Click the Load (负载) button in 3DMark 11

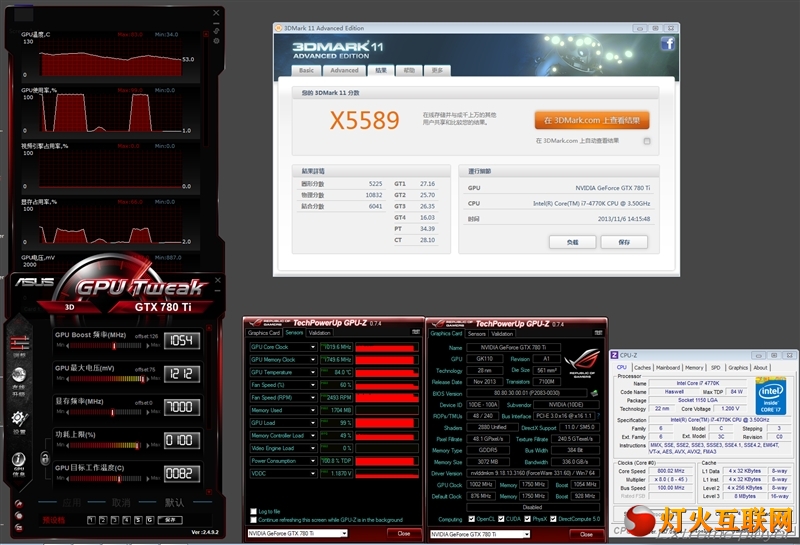(x=572, y=242)
